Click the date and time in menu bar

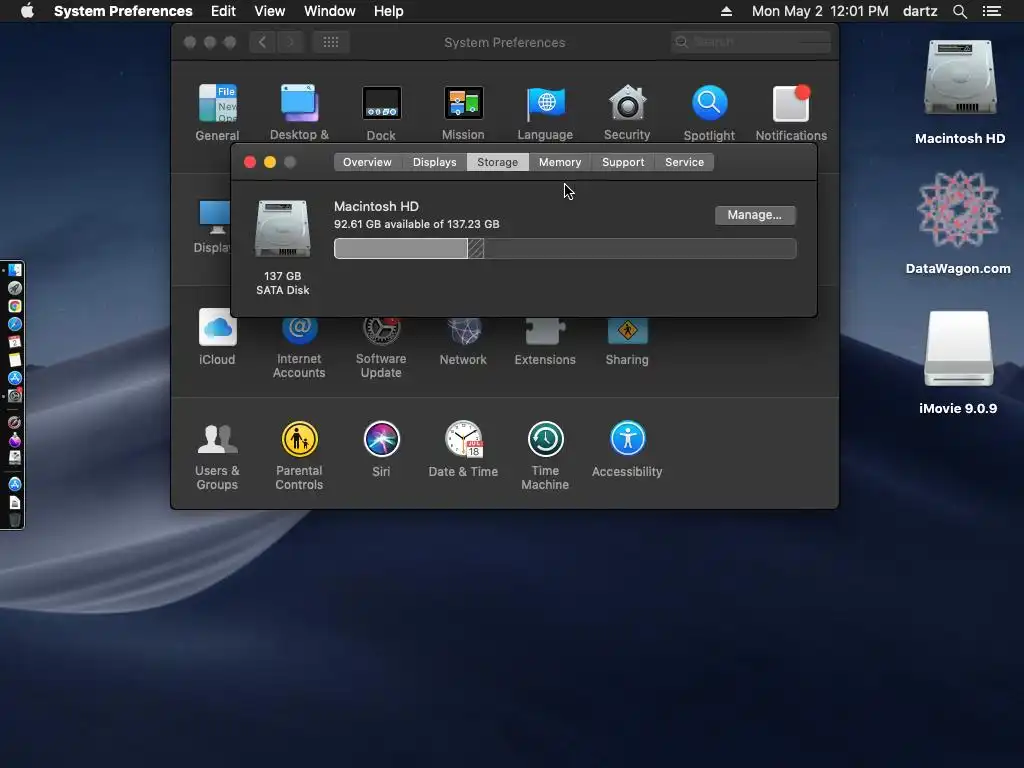pyautogui.click(x=820, y=11)
